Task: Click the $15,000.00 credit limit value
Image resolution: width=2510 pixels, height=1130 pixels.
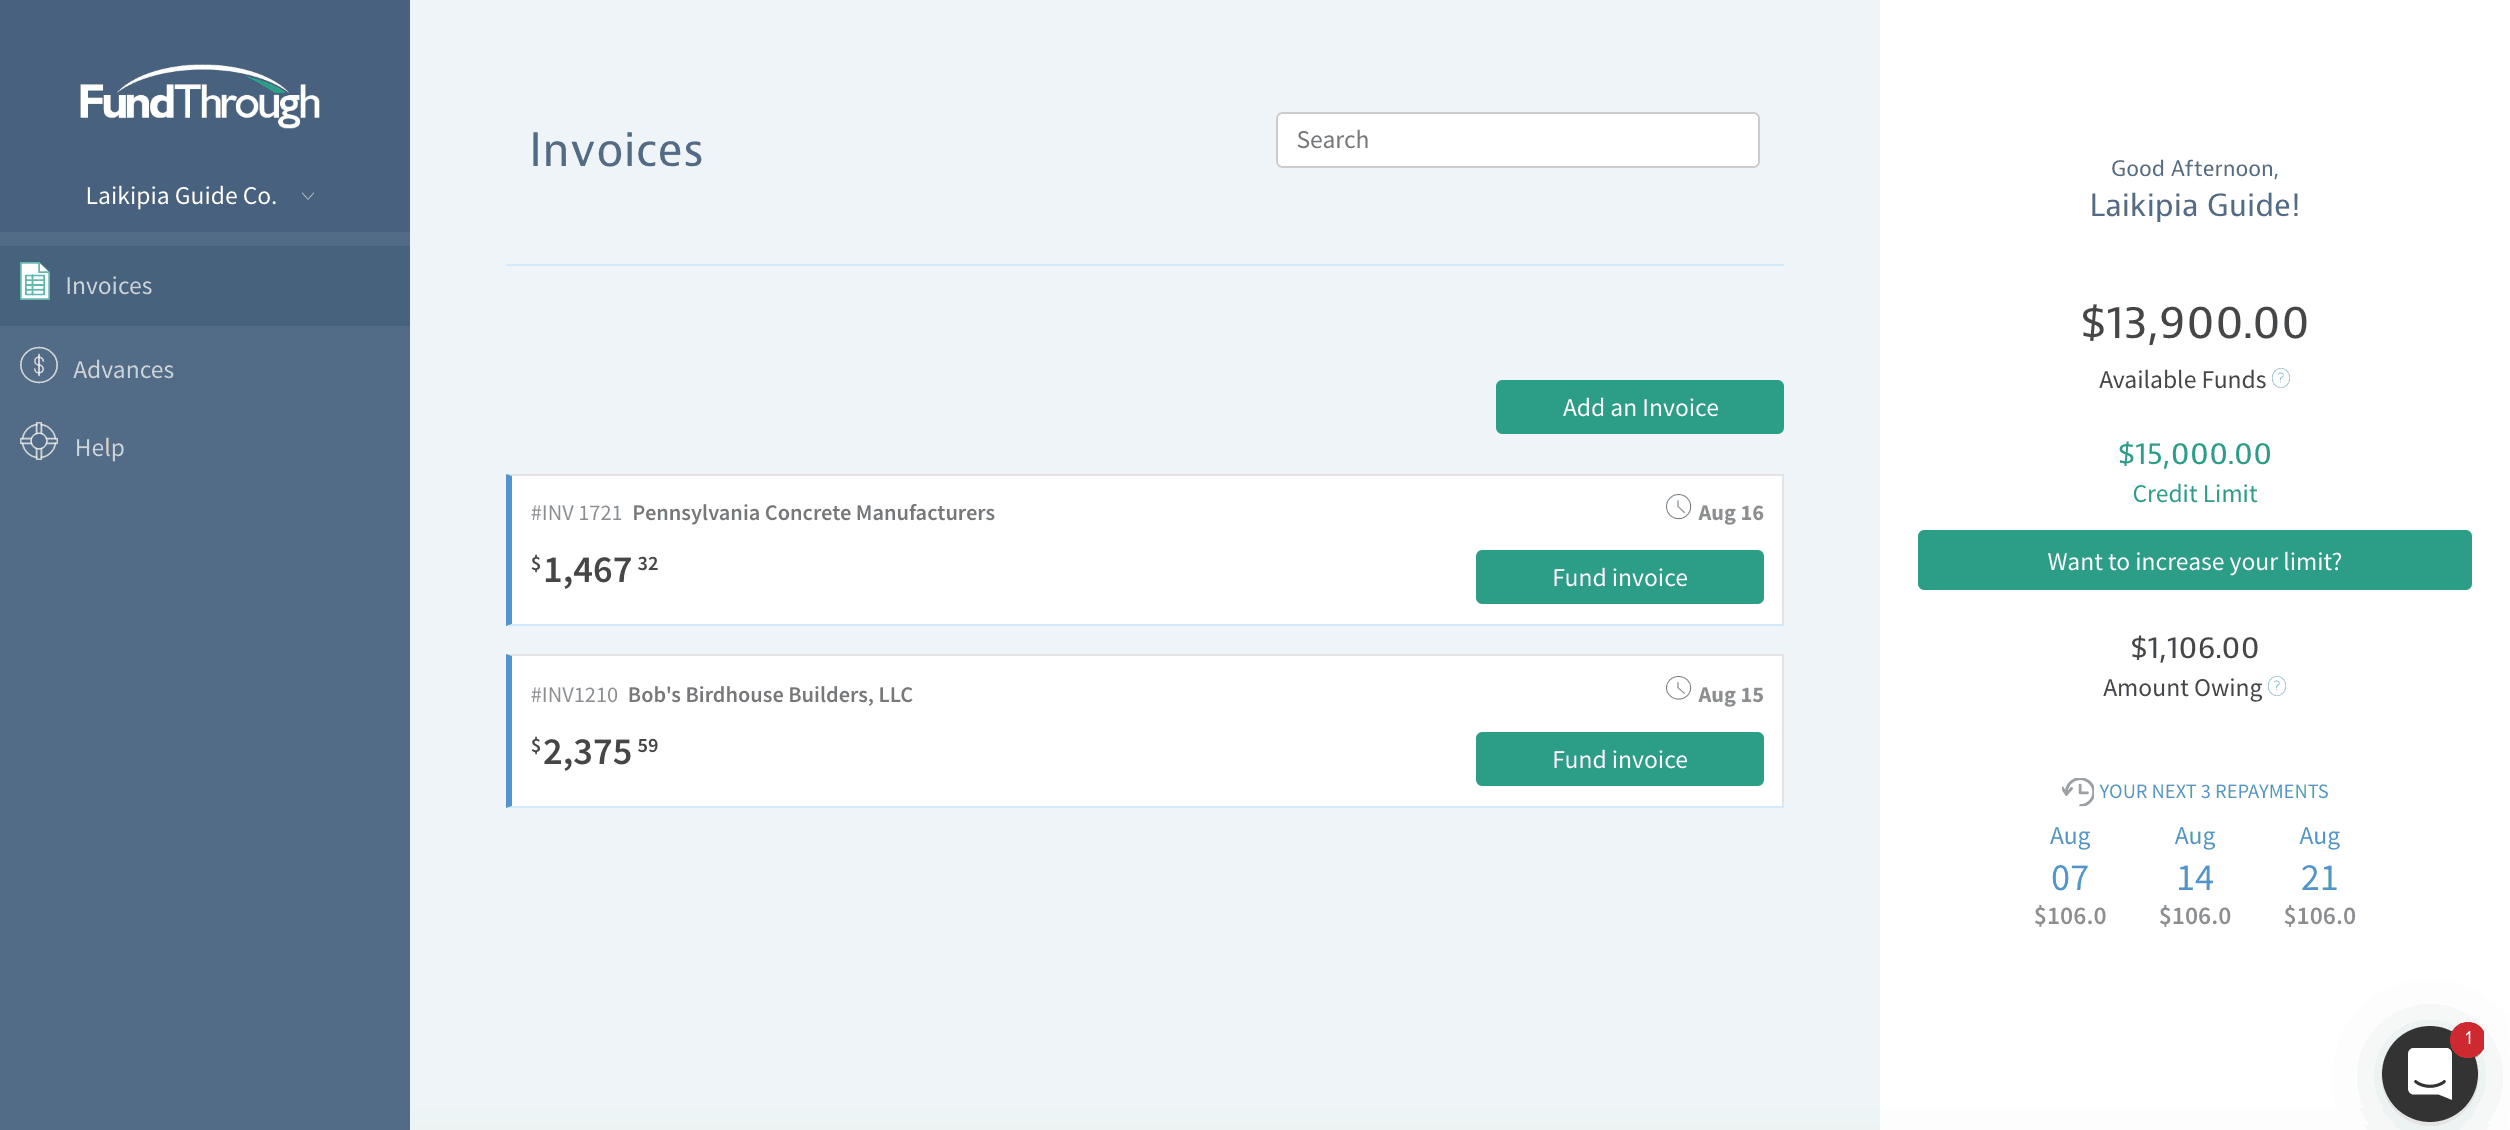Action: tap(2195, 454)
